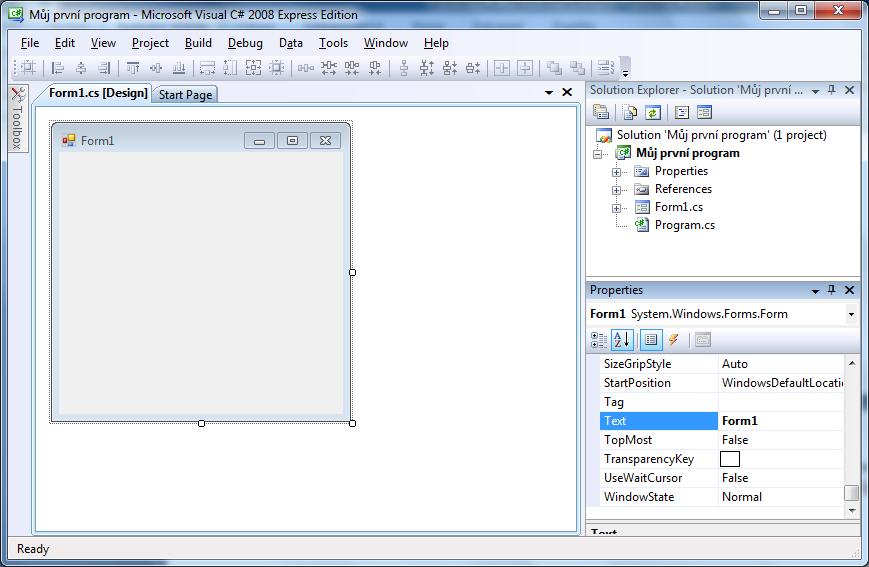Image resolution: width=869 pixels, height=567 pixels.
Task: Toggle auto-hide pushpin on Properties panel
Action: point(831,290)
